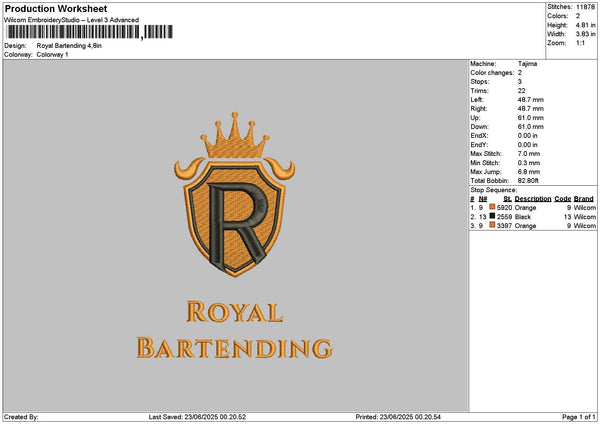Click the Zoom value '1:1'
The width and height of the screenshot is (600, 424).
pyautogui.click(x=580, y=43)
